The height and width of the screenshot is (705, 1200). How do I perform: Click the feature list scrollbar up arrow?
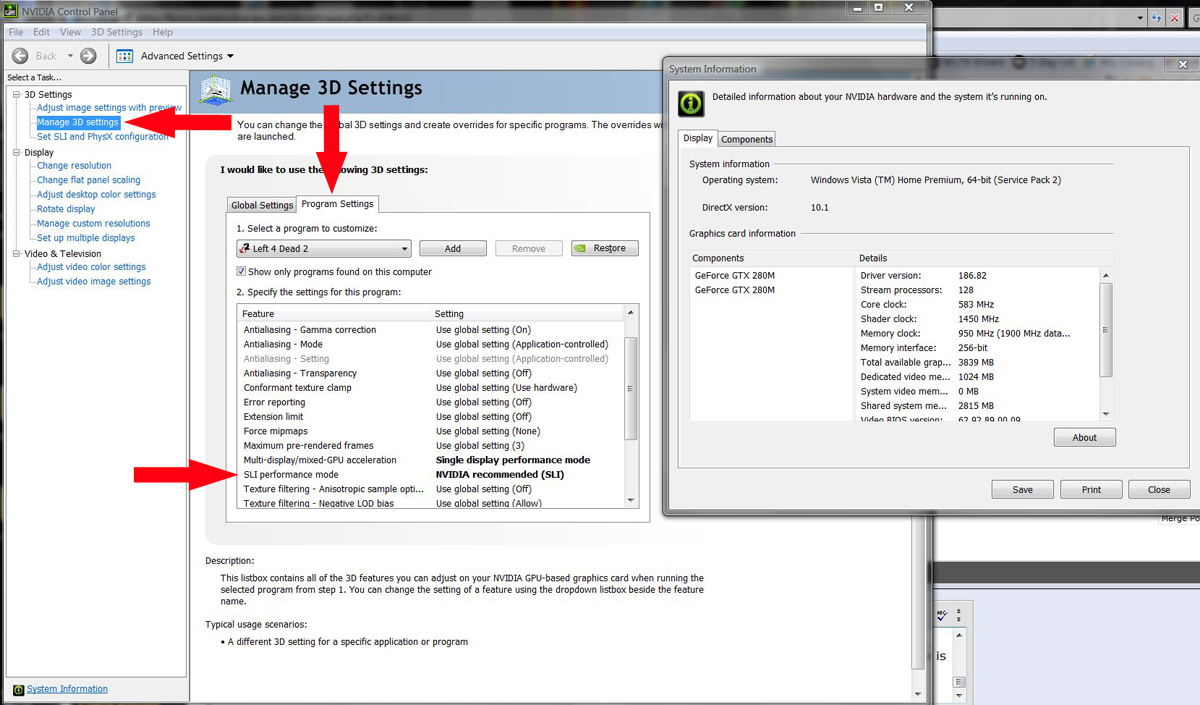[x=631, y=313]
